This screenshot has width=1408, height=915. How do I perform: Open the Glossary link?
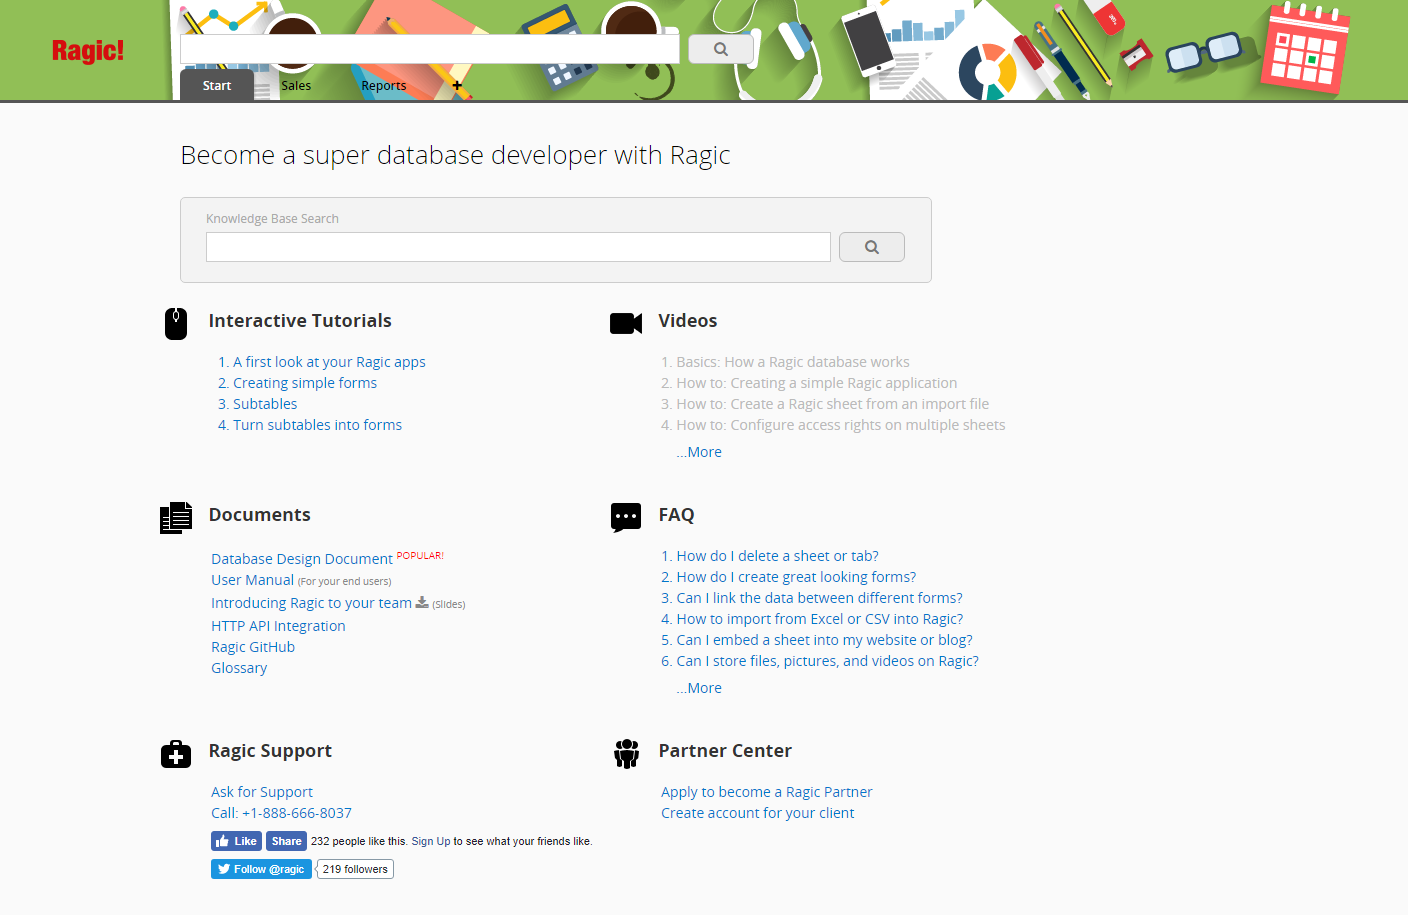(239, 668)
